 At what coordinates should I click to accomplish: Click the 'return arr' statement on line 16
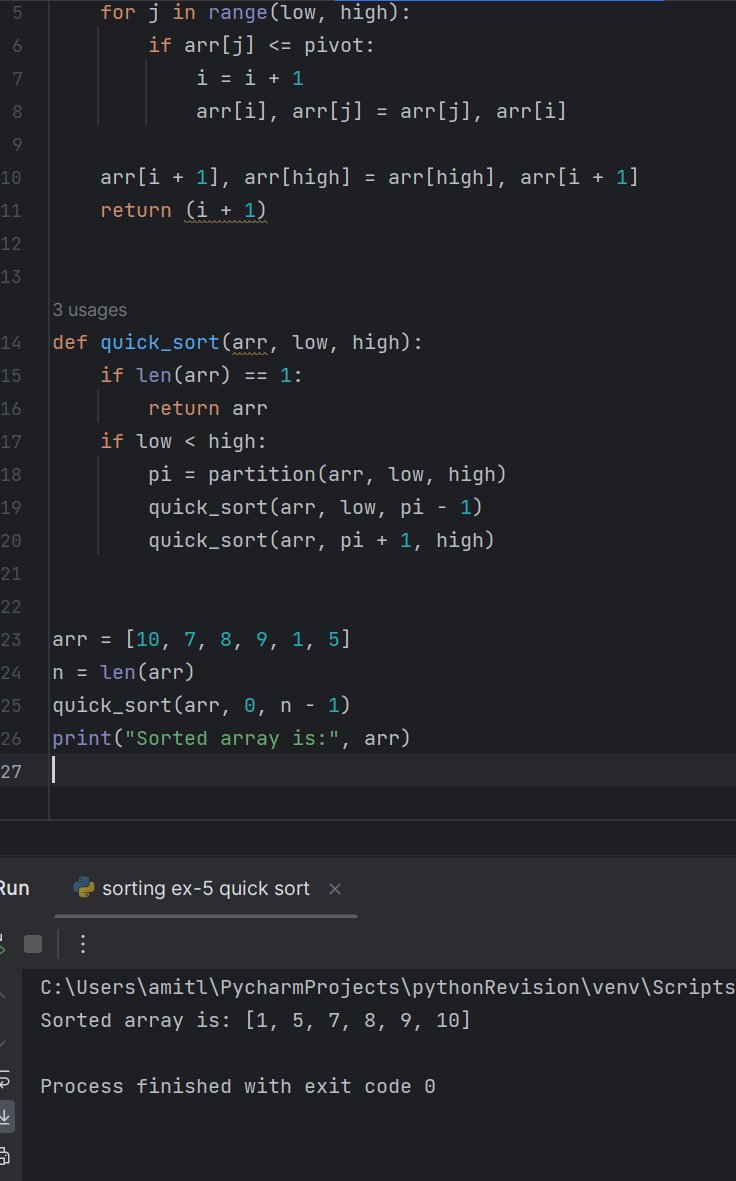click(208, 408)
